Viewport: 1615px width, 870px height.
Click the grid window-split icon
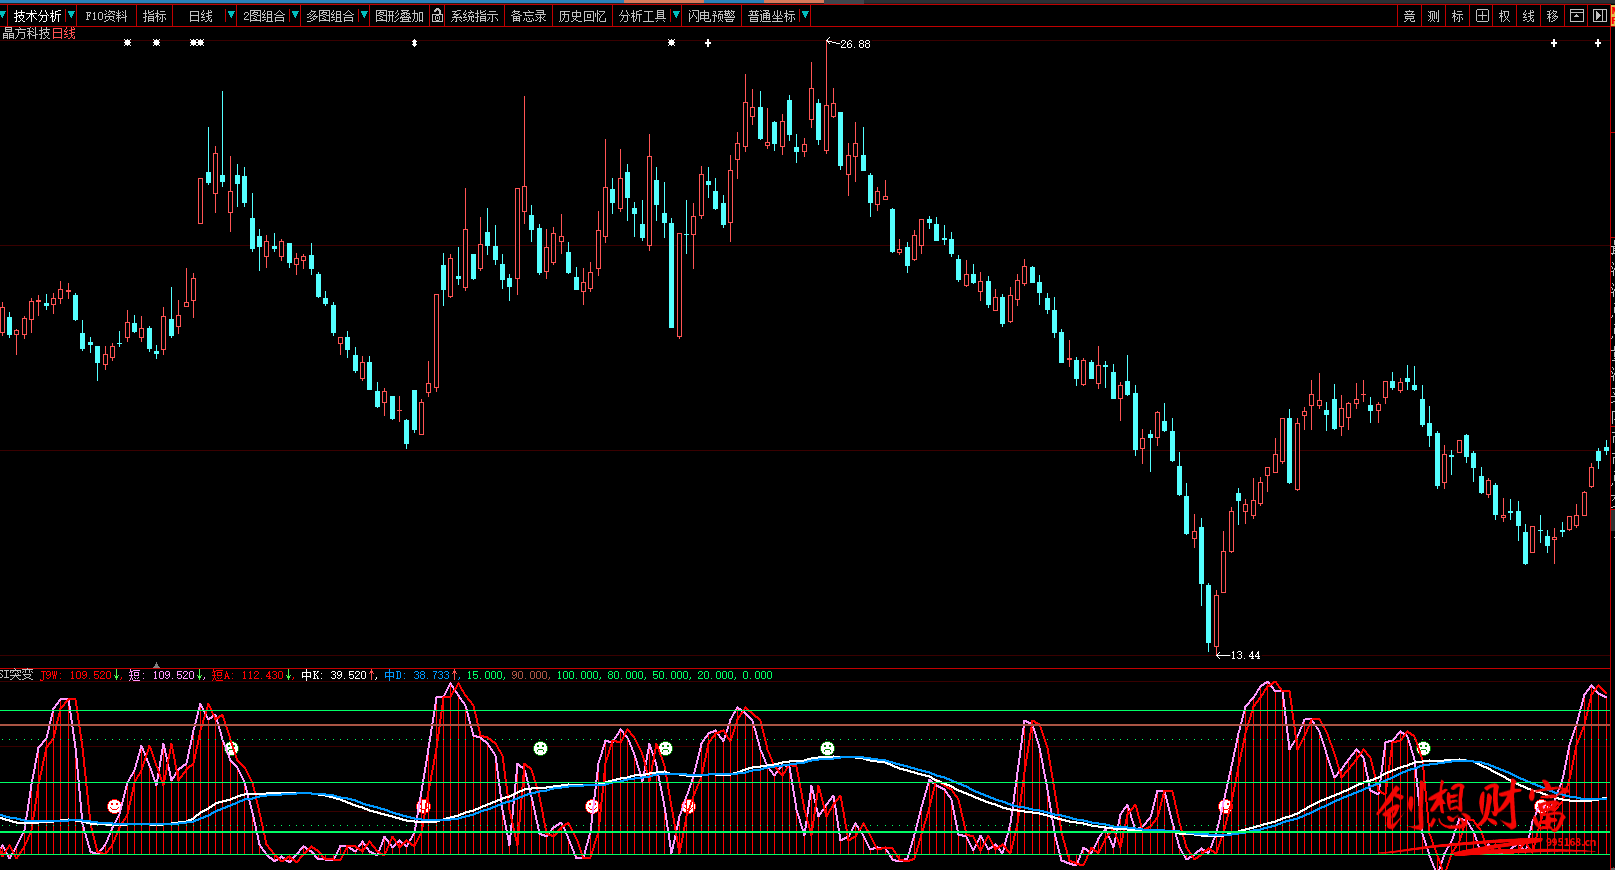coord(1481,16)
